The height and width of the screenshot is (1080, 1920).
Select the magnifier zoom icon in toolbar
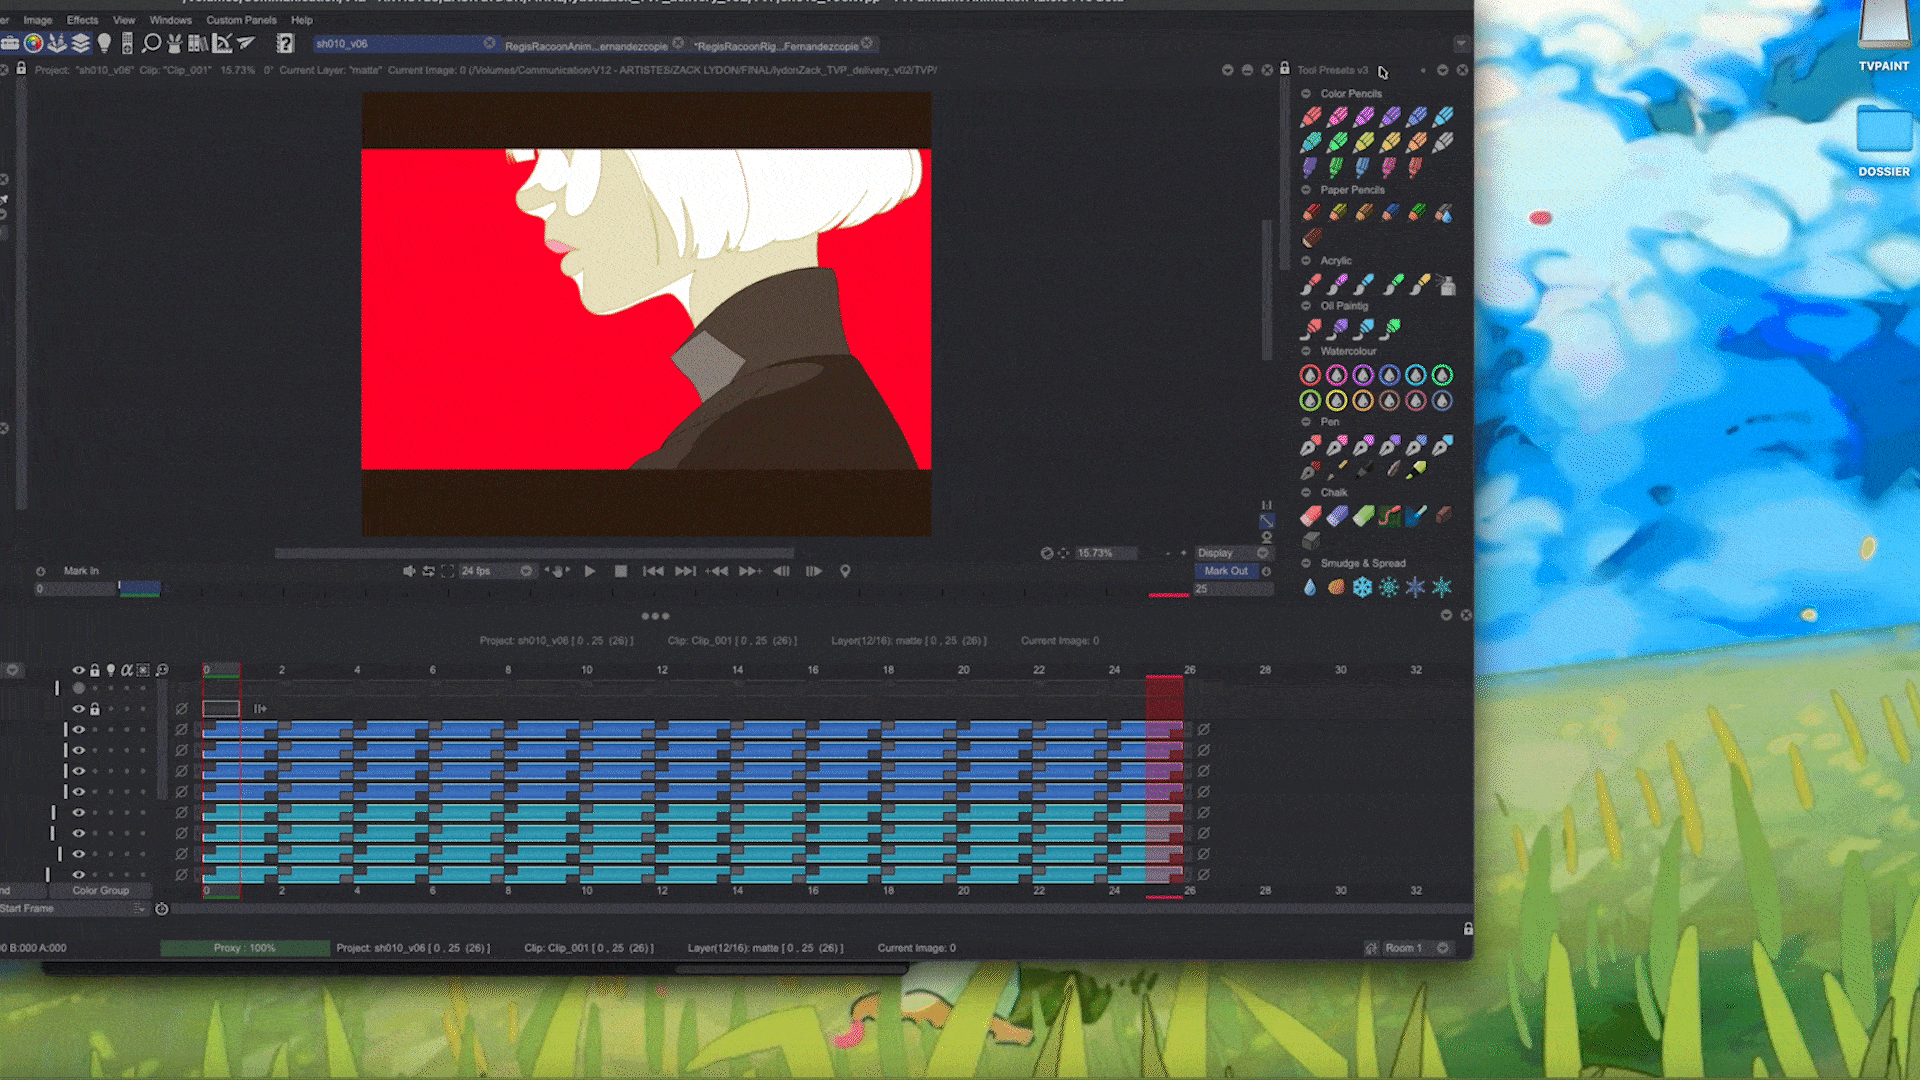coord(152,43)
